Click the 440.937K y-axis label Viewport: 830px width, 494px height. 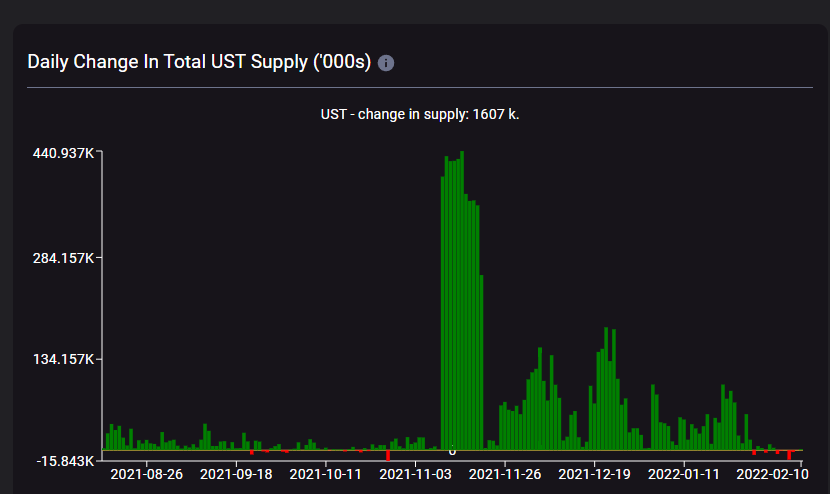63,153
